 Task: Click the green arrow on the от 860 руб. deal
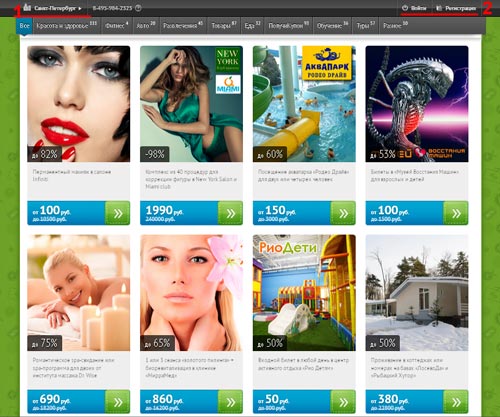[x=230, y=402]
